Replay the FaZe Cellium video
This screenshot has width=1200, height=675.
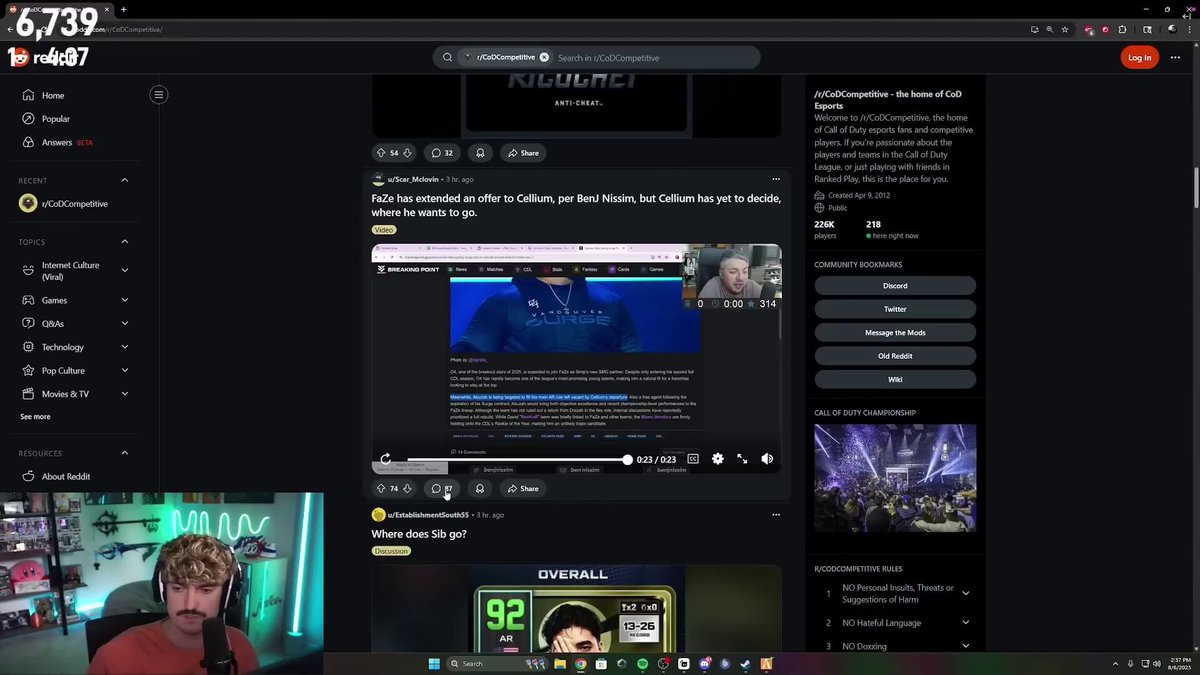(385, 459)
